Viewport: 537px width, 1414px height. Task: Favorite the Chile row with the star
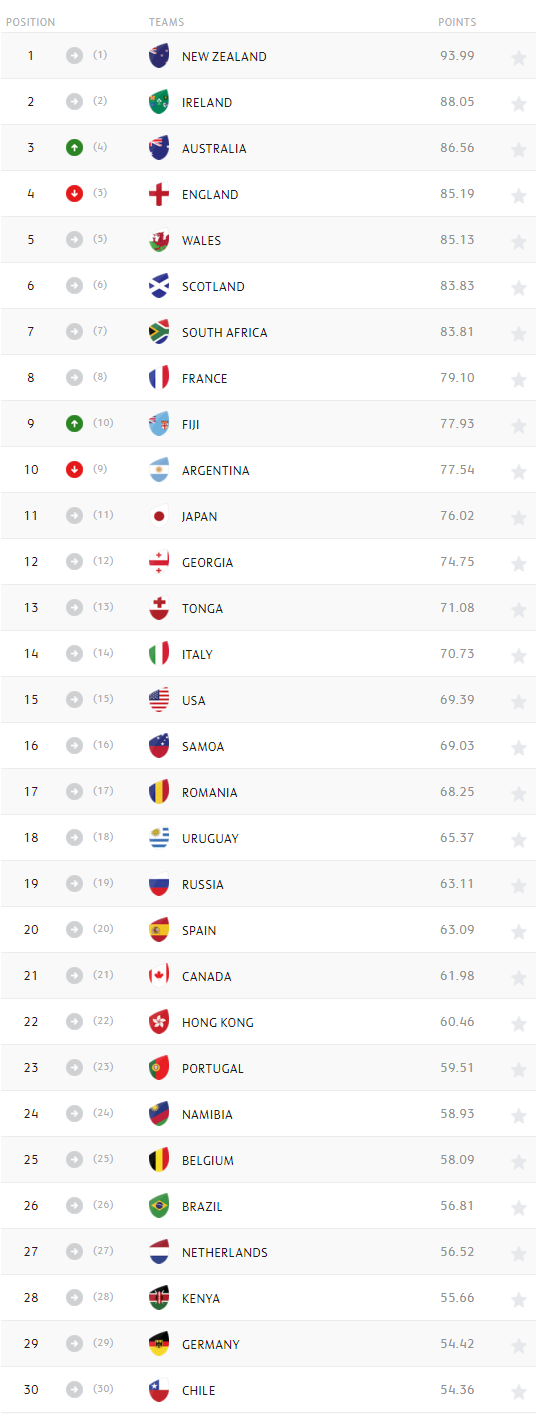[518, 1392]
